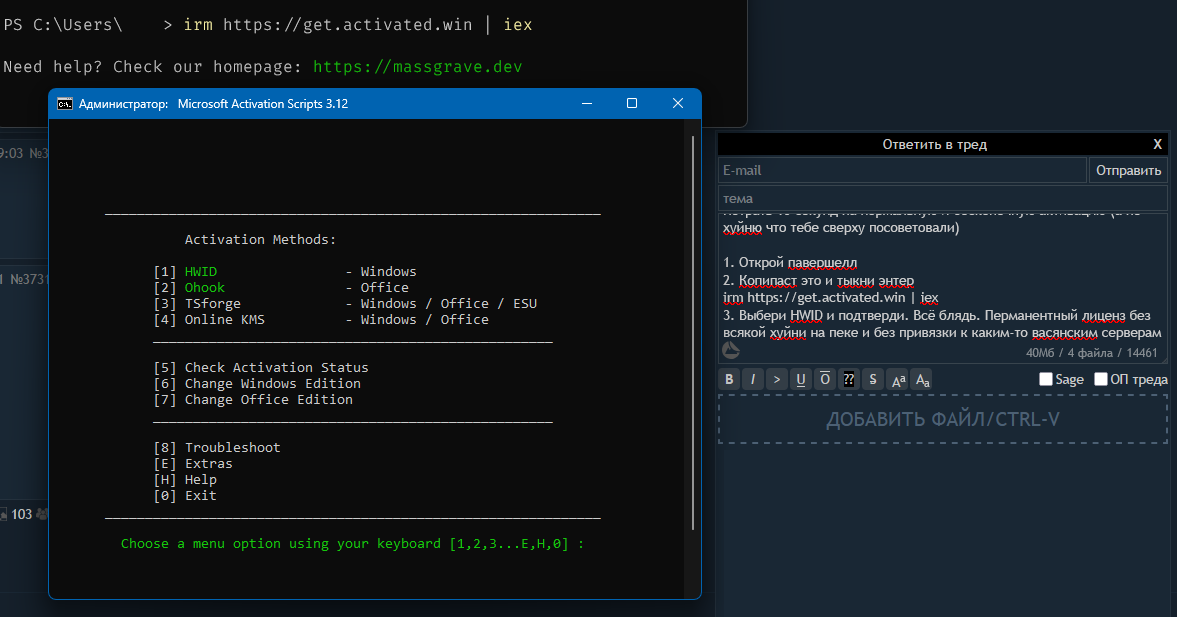Open the massgrave.dev link in PowerShell
Screen dimensions: 1177x617
point(417,67)
